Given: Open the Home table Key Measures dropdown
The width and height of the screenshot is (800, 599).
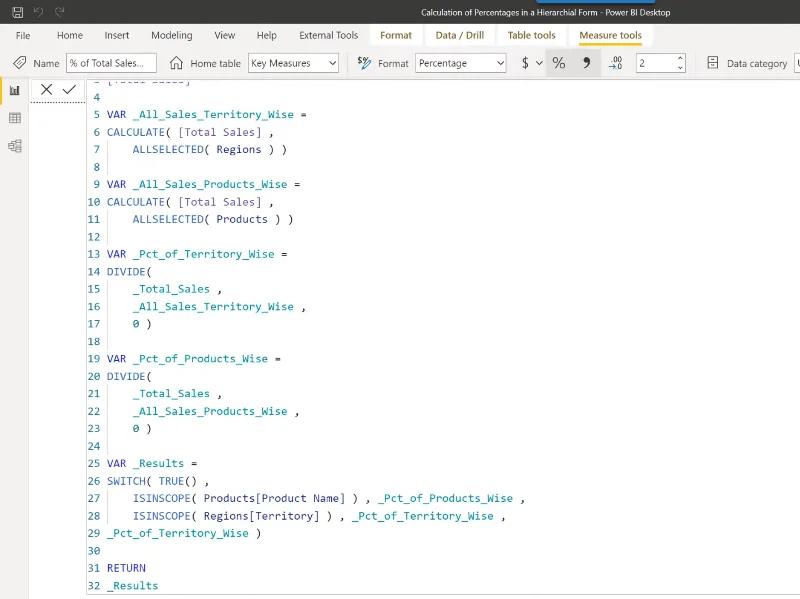Looking at the screenshot, I should (x=293, y=63).
